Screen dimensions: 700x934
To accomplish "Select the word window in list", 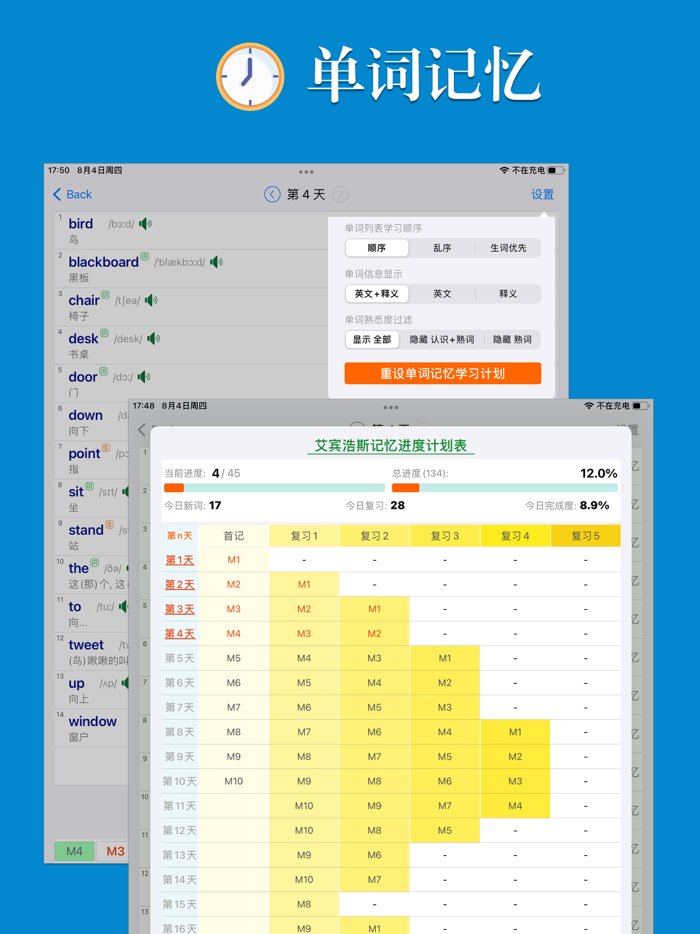I will tap(92, 721).
